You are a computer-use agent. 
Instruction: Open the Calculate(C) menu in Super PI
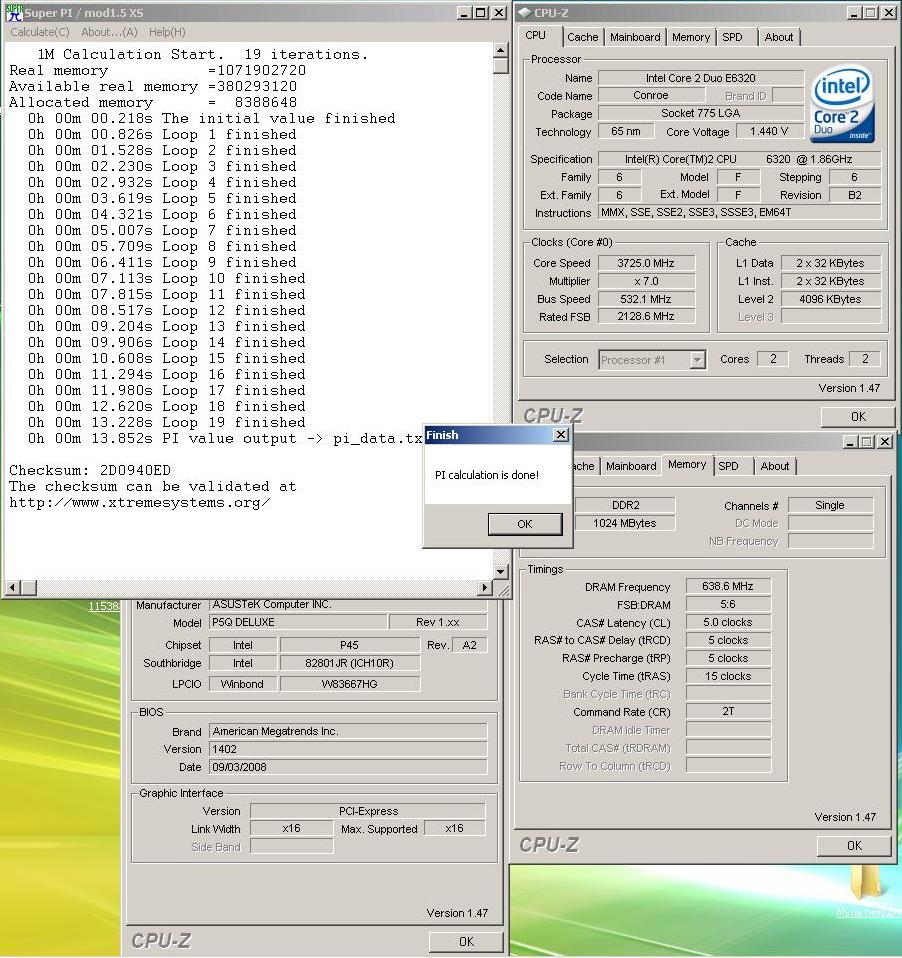tap(40, 32)
